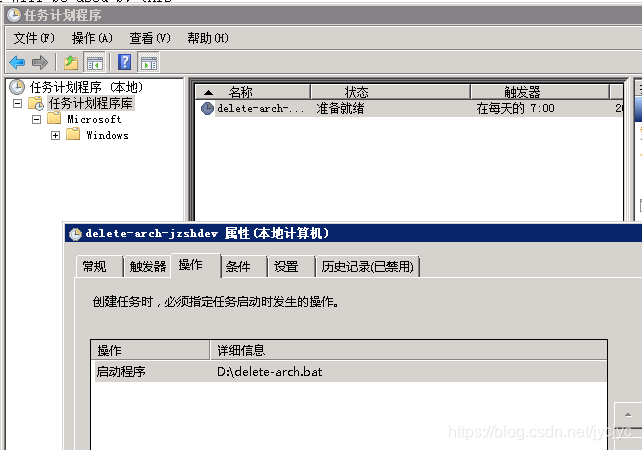Click the 在每天的 7:00 trigger cell
This screenshot has height=450, width=642.
[x=515, y=109]
